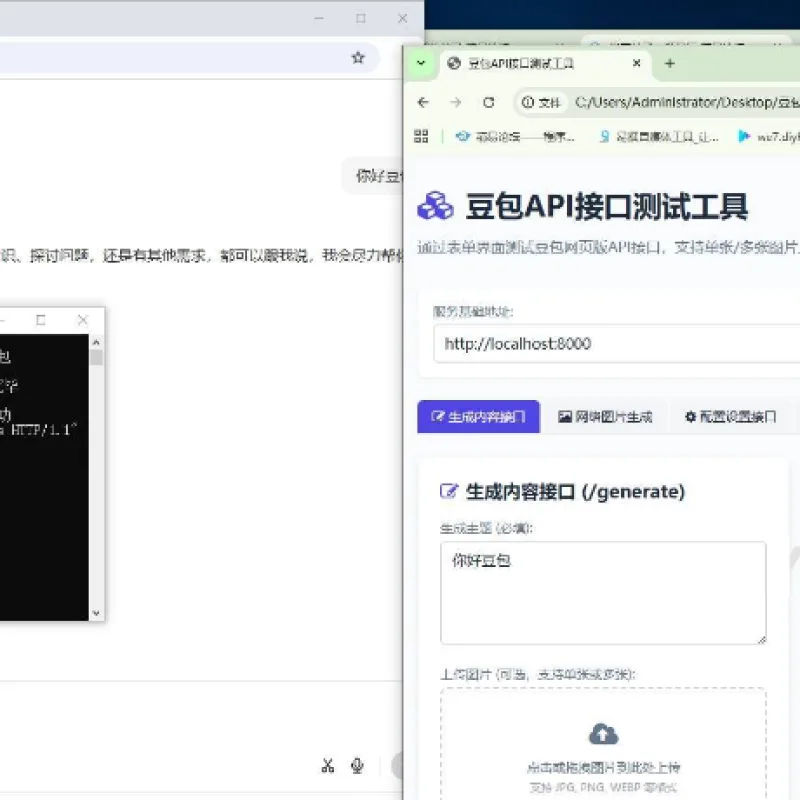Screen dimensions: 800x800
Task: Click the image upload drop zone text
Action: 603,767
